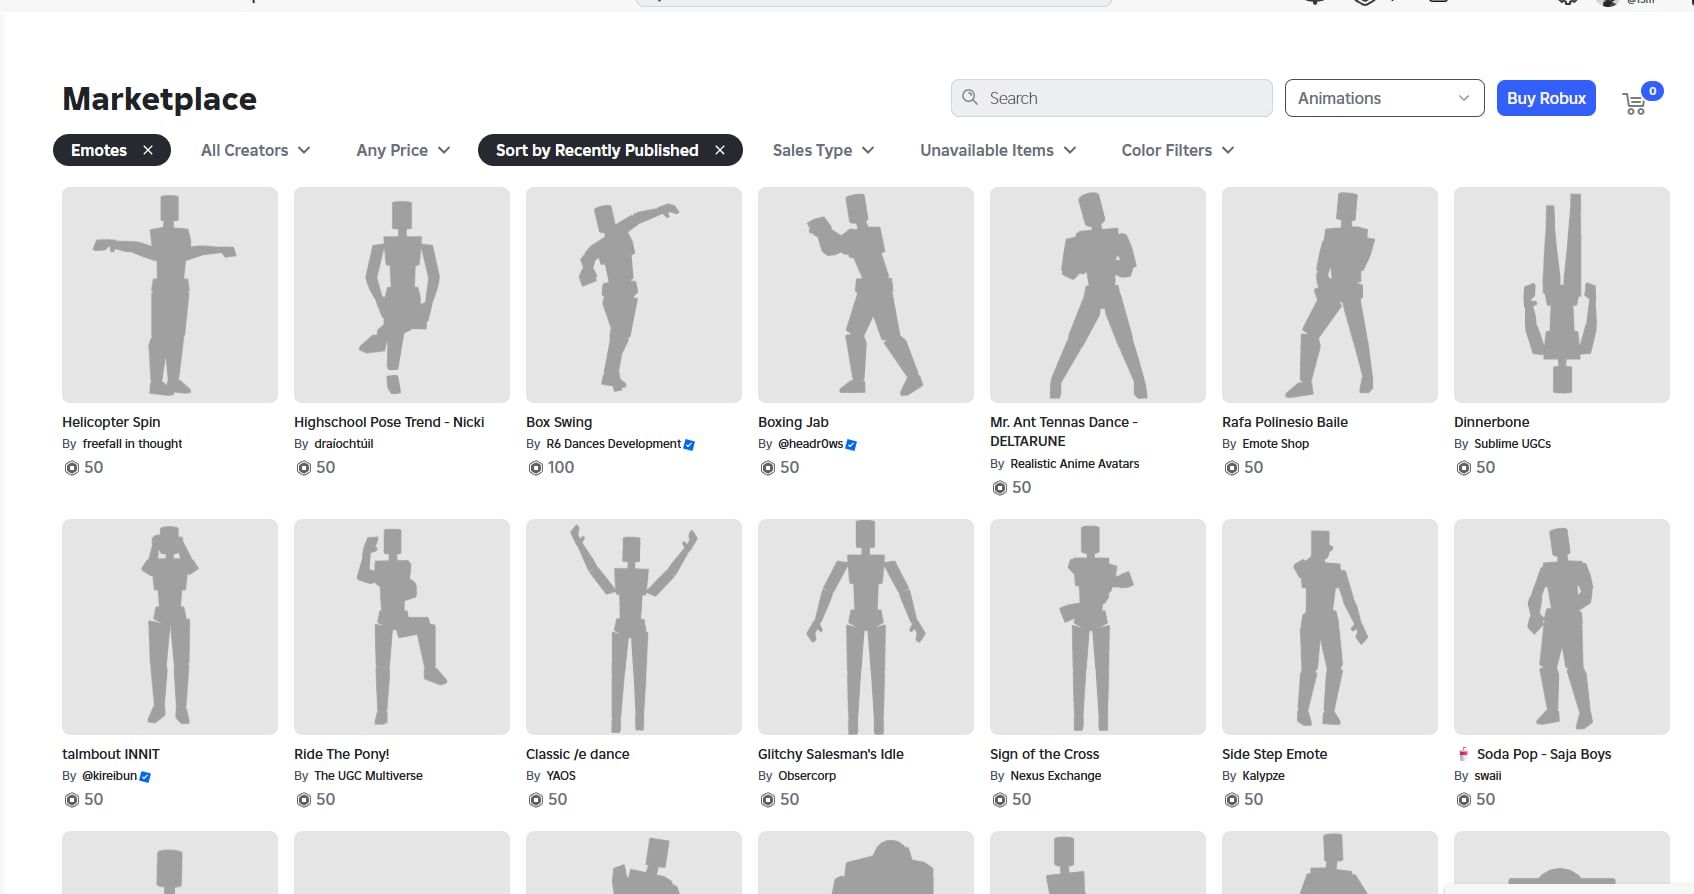
Task: Open the shopping cart icon
Action: pos(1634,104)
